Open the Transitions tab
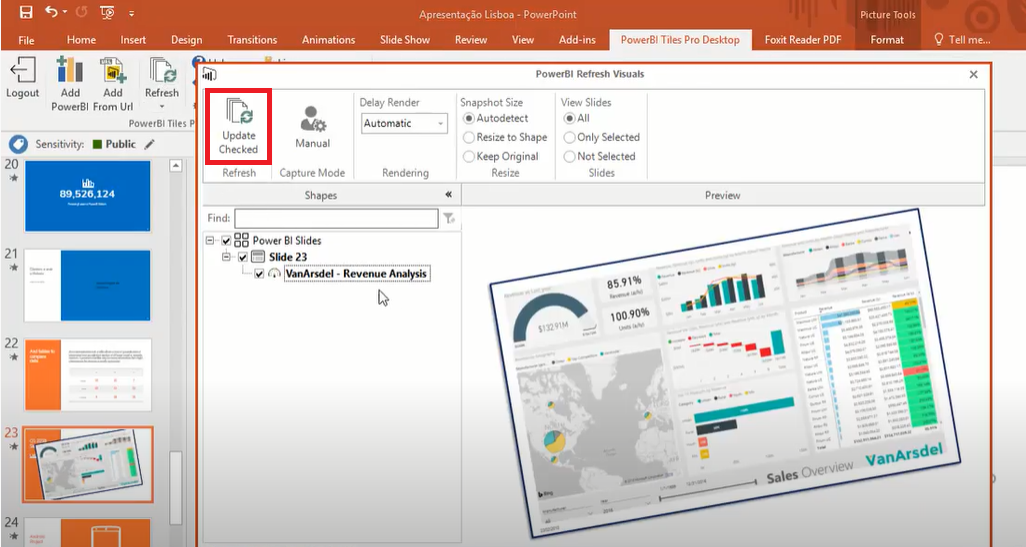The width and height of the screenshot is (1026, 547). (x=252, y=40)
